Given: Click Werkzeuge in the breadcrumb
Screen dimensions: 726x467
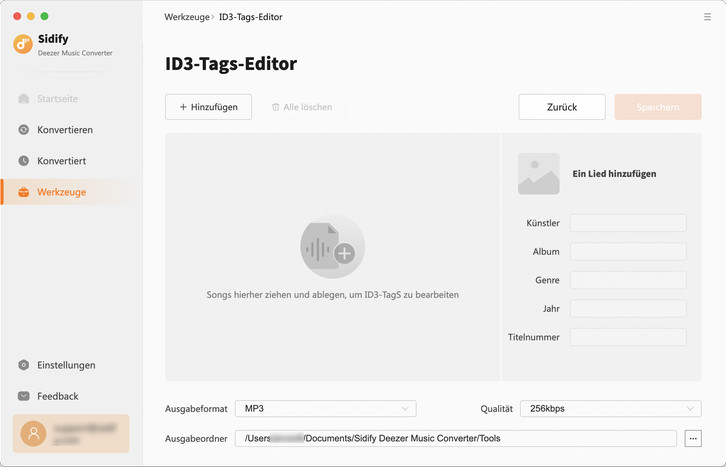Looking at the screenshot, I should pos(187,17).
